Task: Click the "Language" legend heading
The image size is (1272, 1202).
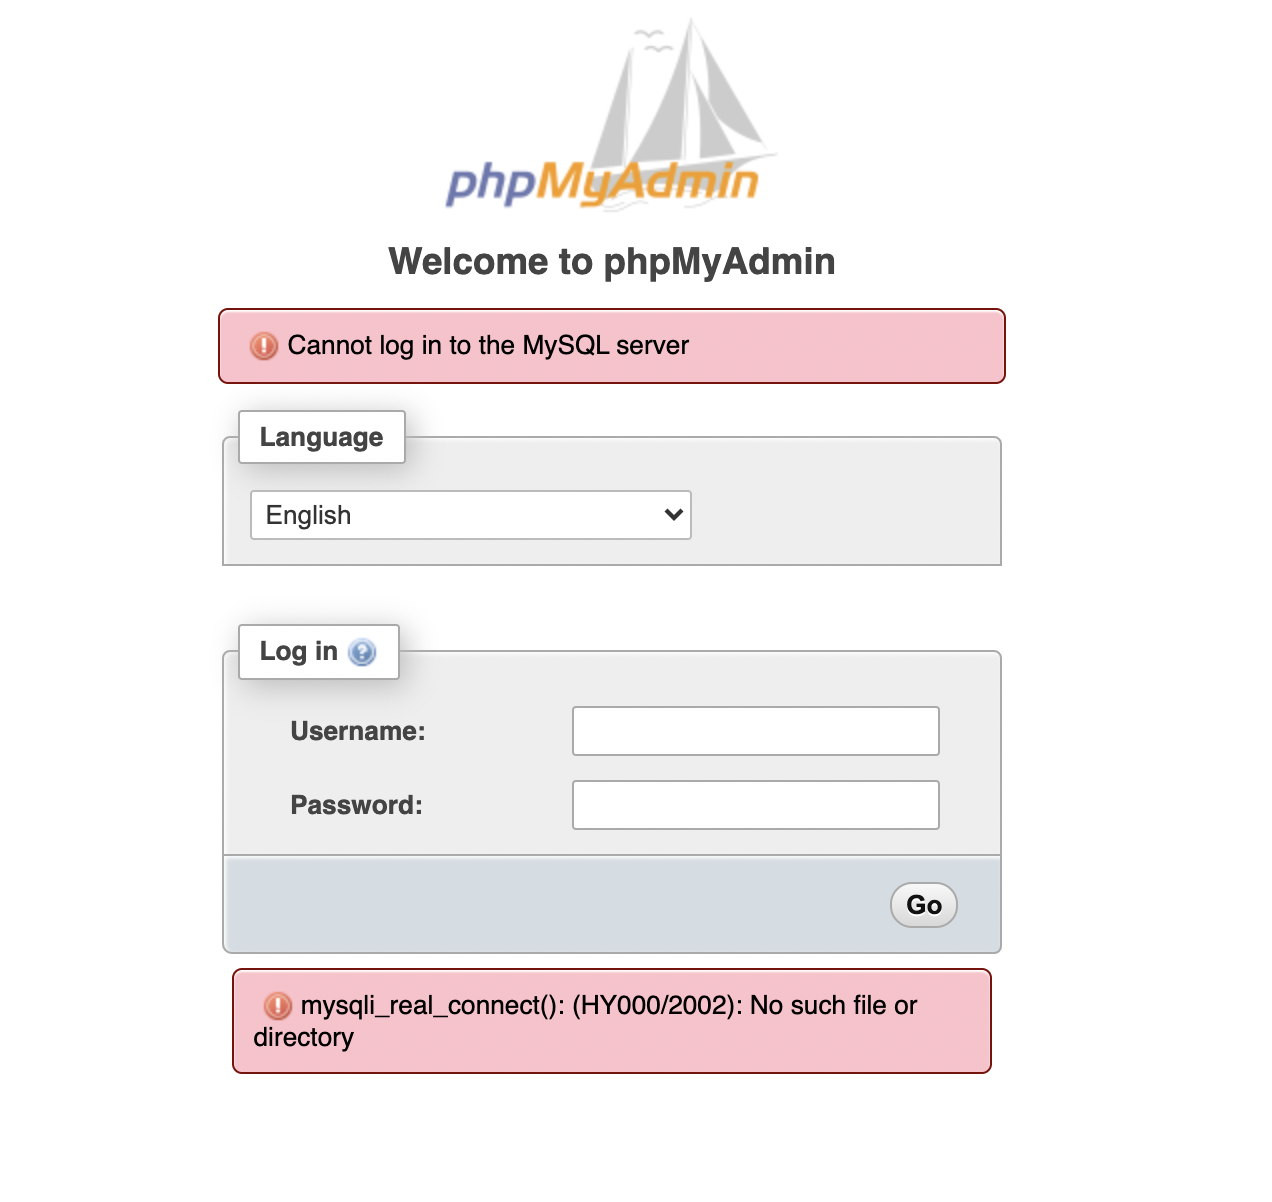Action: tap(321, 437)
